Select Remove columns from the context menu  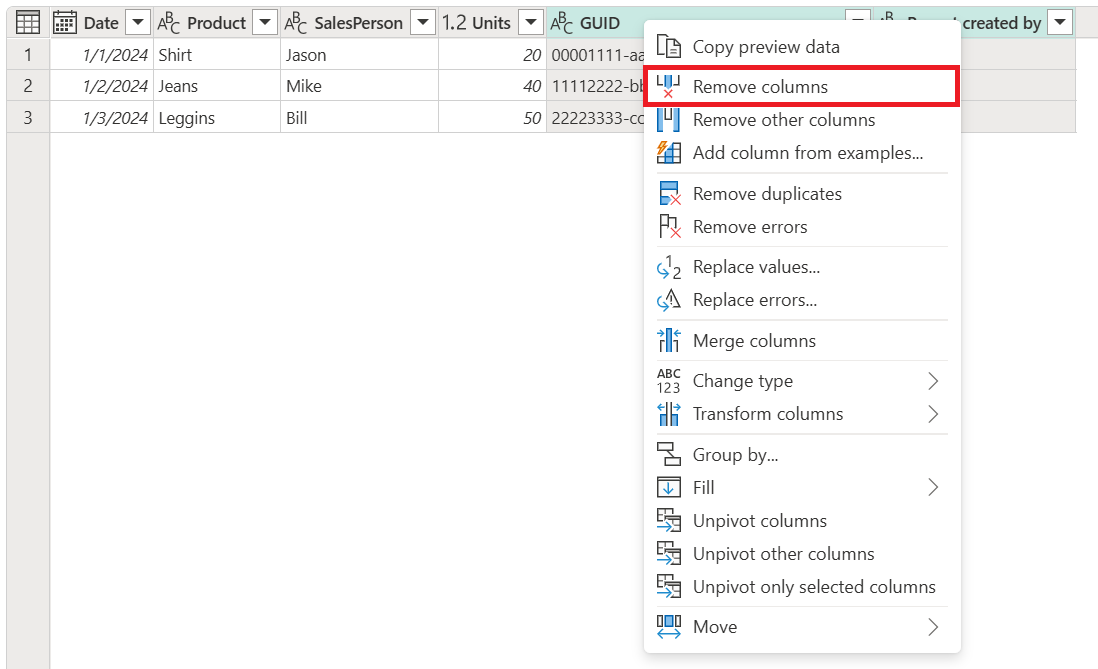point(762,86)
